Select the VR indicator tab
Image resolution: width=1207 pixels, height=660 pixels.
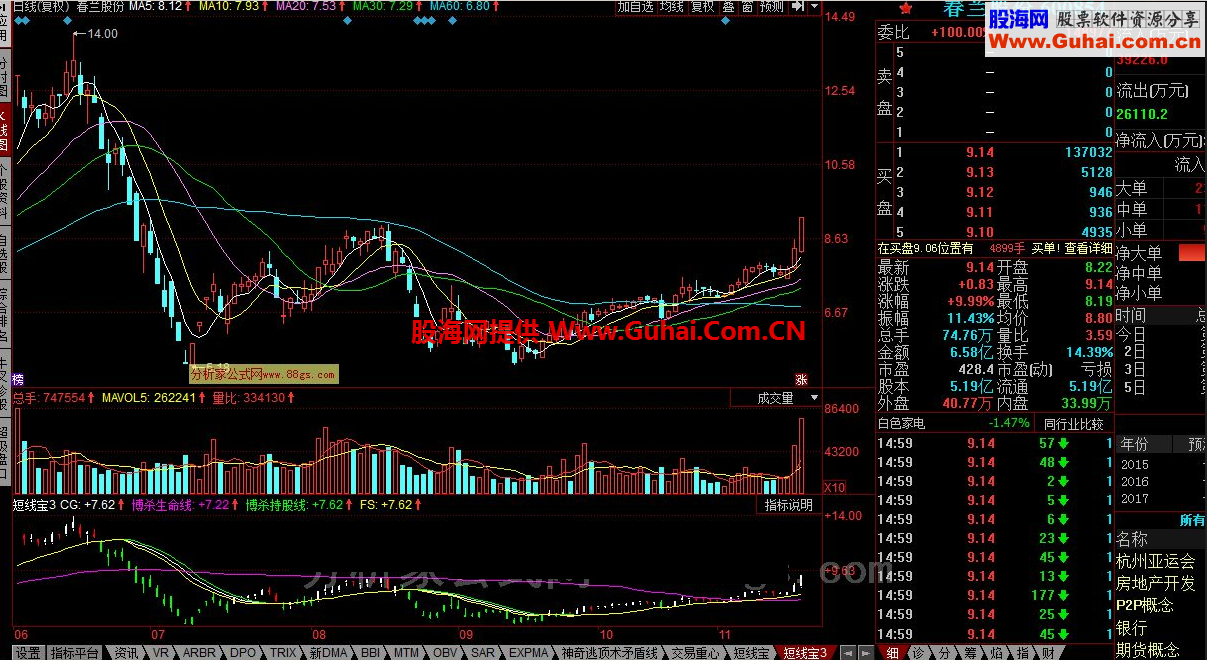pyautogui.click(x=160, y=653)
